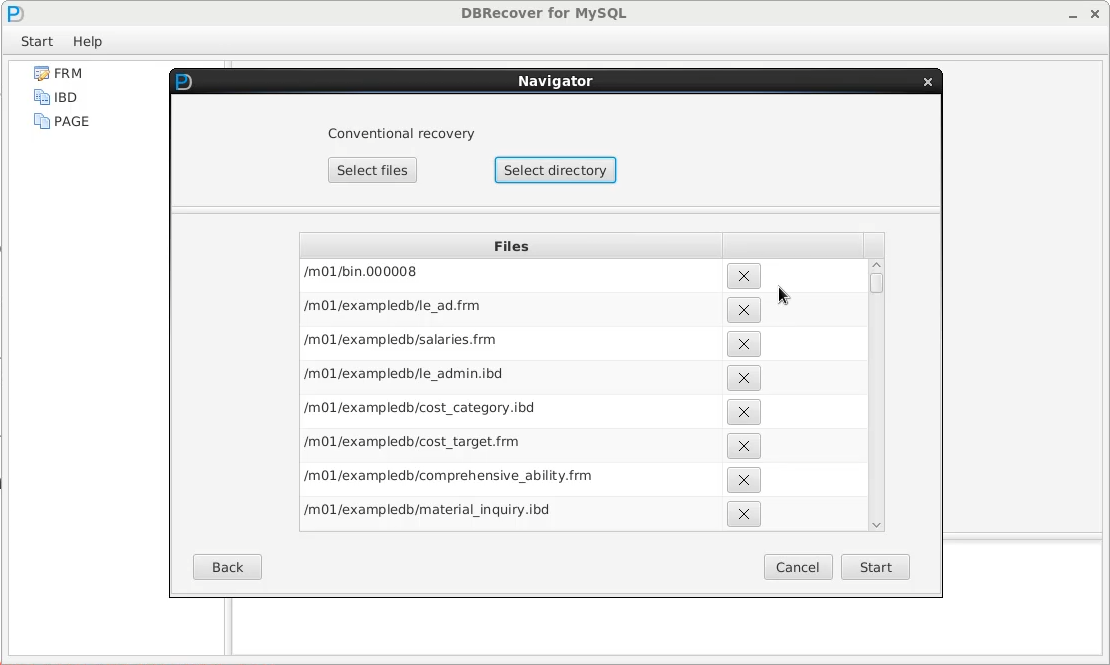1110x665 pixels.
Task: Remove material_inquiry.ibd with its X button
Action: pos(743,514)
